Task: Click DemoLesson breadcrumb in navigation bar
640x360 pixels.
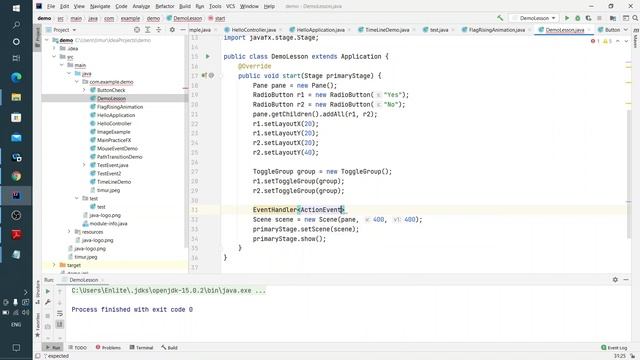Action: click(184, 18)
